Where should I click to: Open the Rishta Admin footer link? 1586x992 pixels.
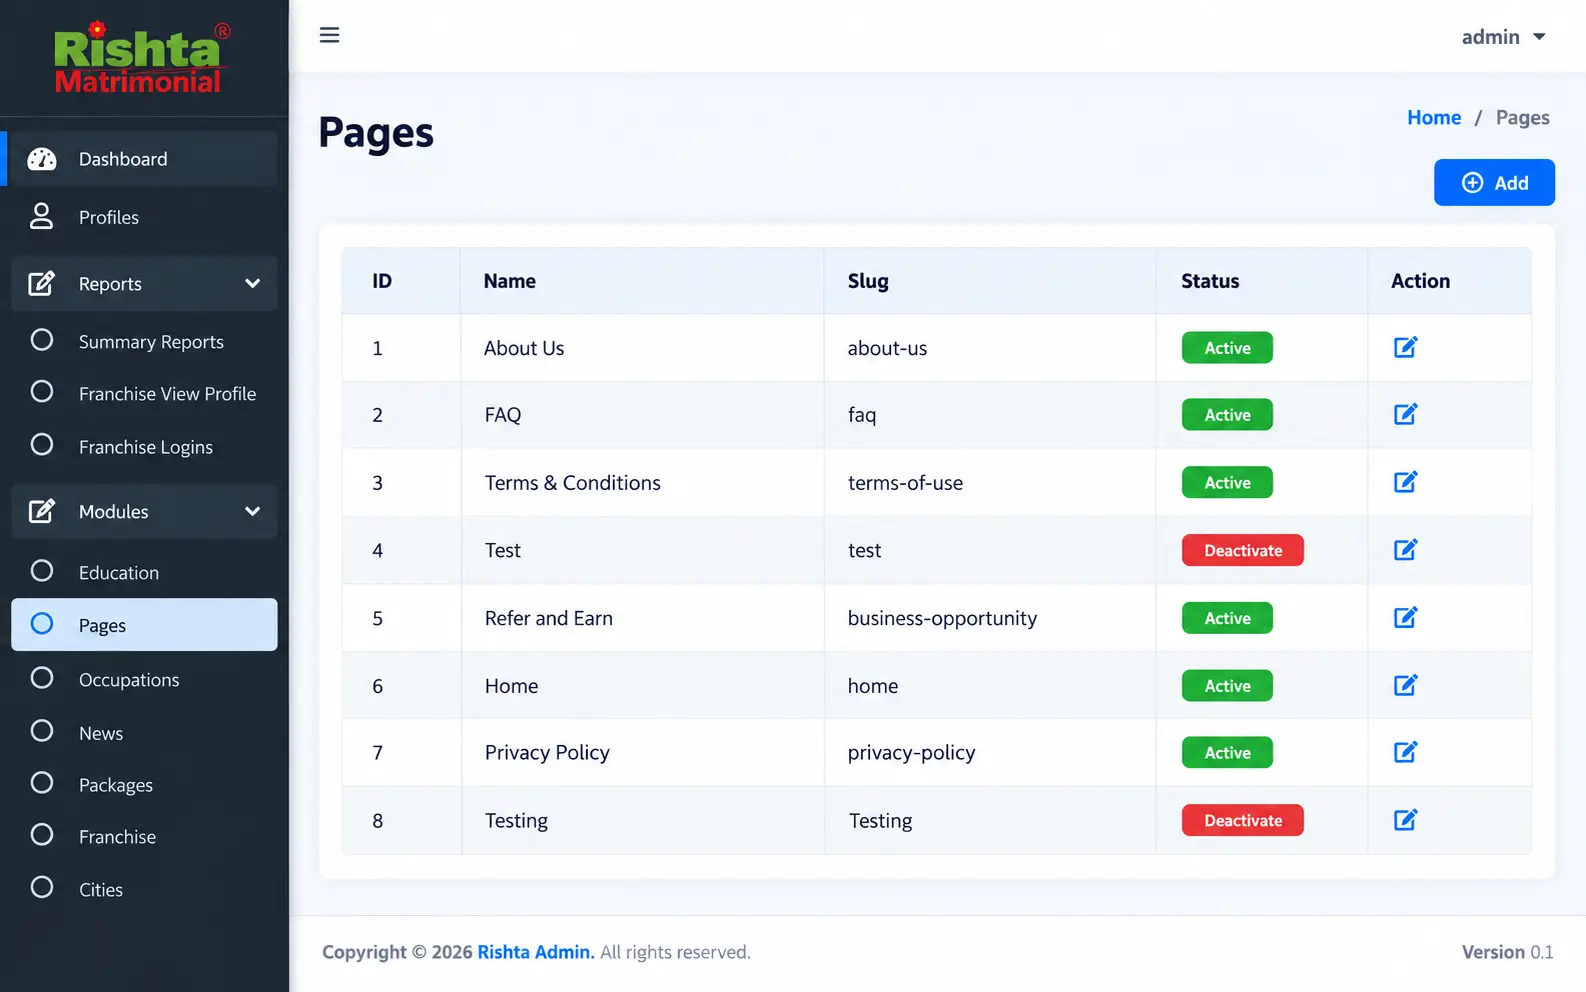[536, 952]
